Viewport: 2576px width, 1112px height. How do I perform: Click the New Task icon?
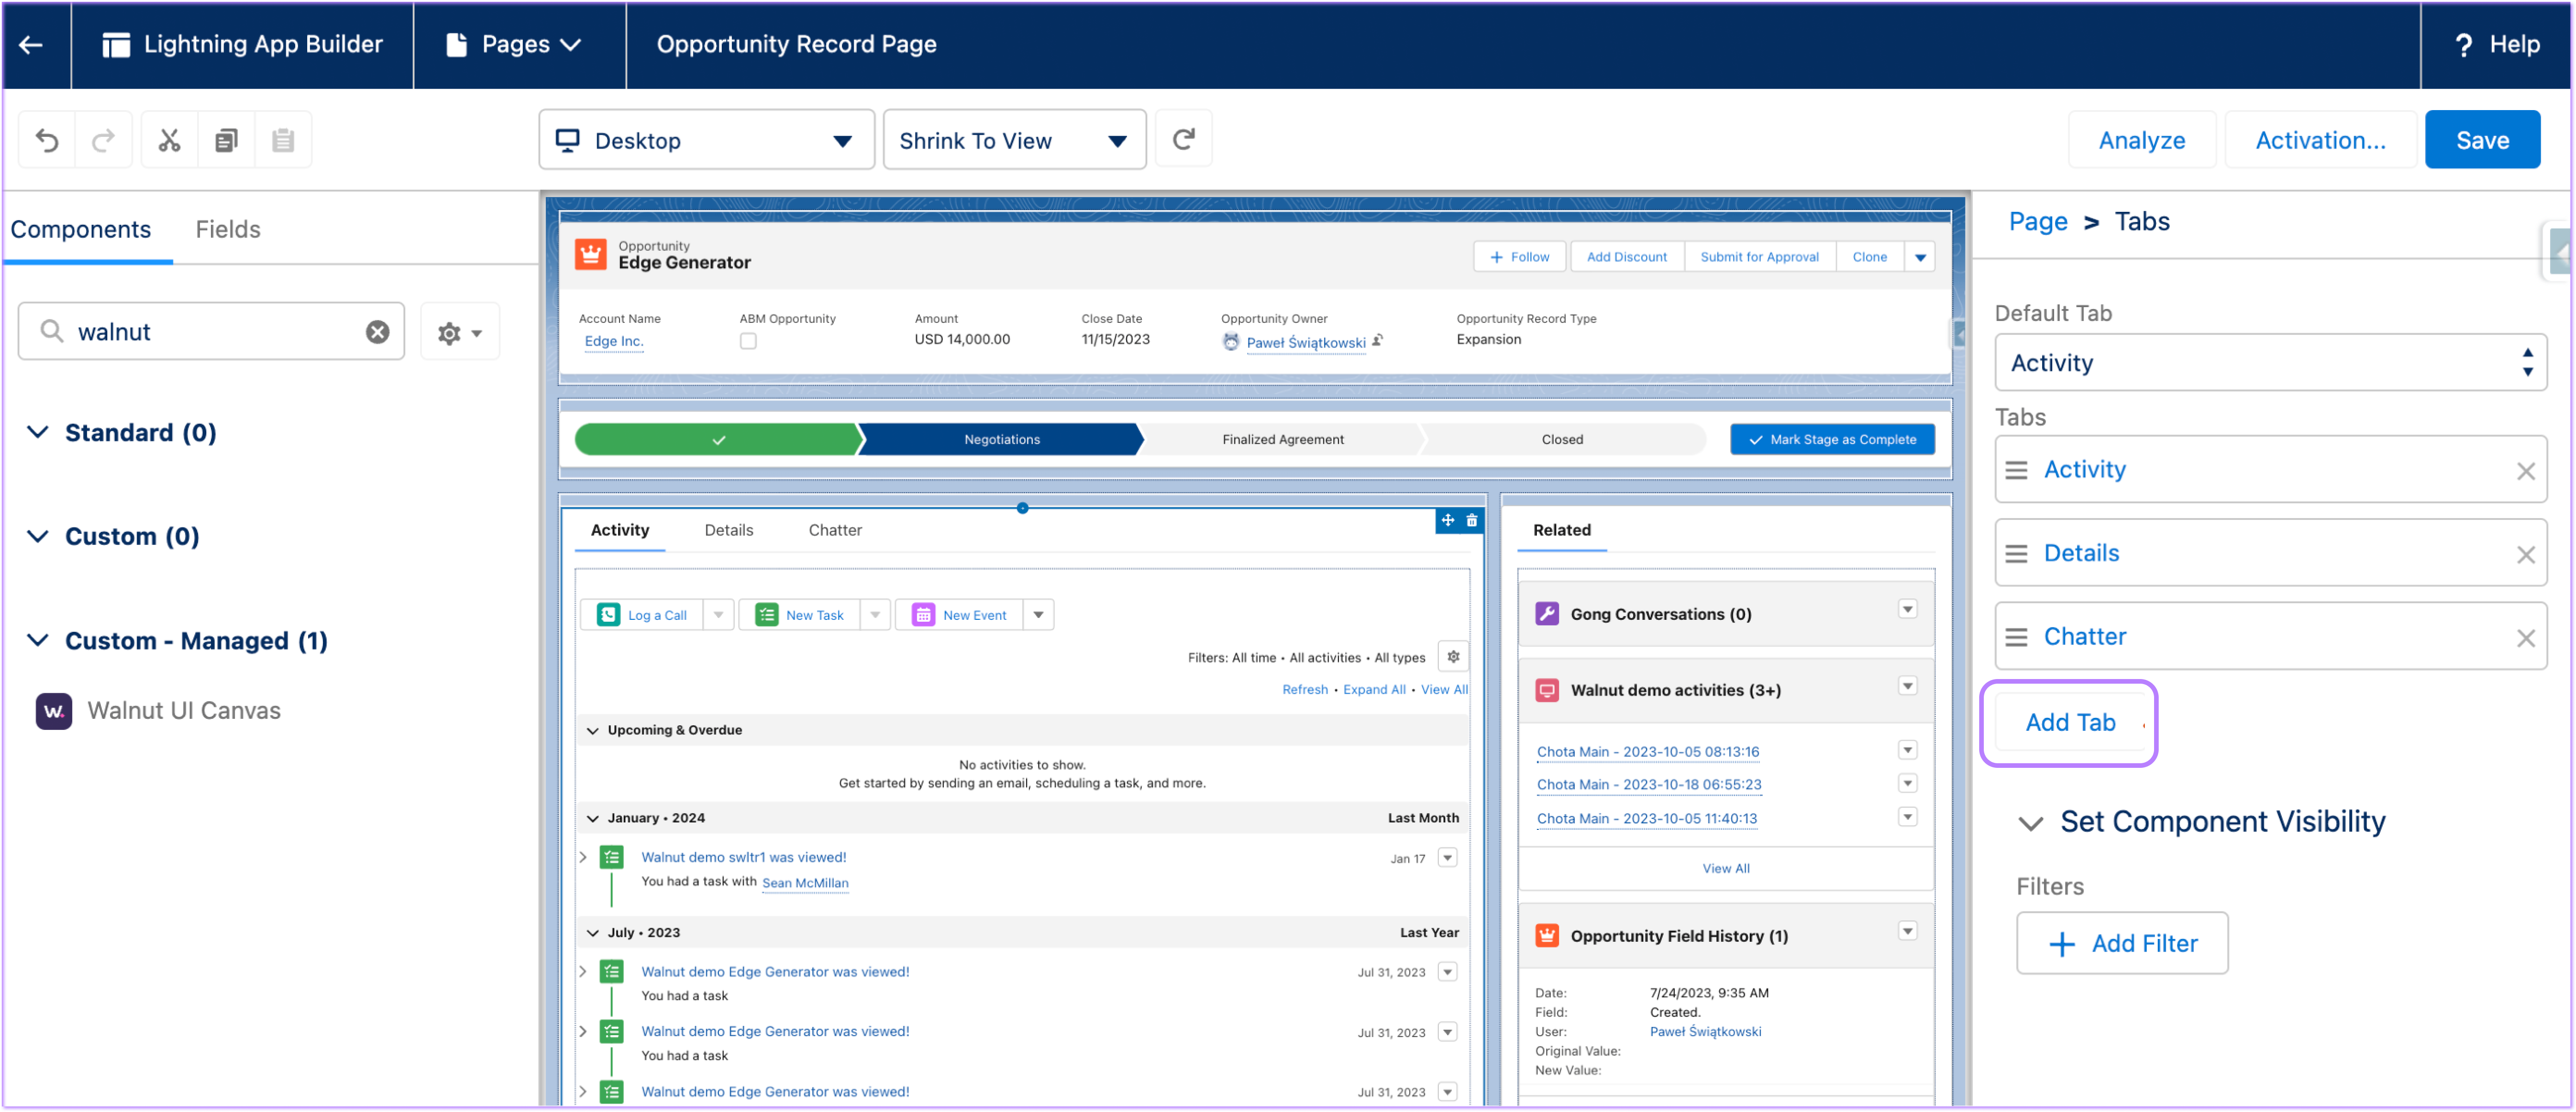(766, 615)
